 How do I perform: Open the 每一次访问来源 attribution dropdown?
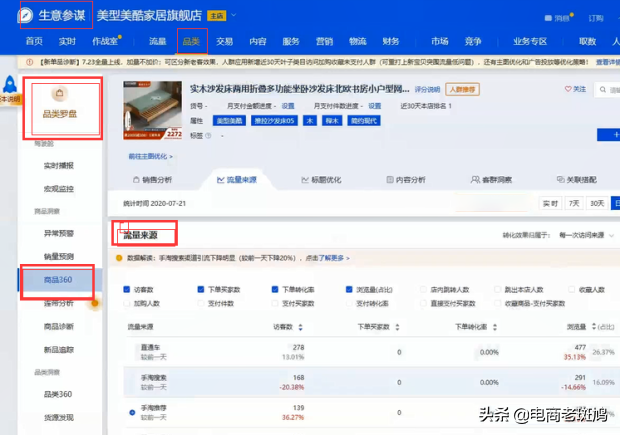click(x=586, y=235)
